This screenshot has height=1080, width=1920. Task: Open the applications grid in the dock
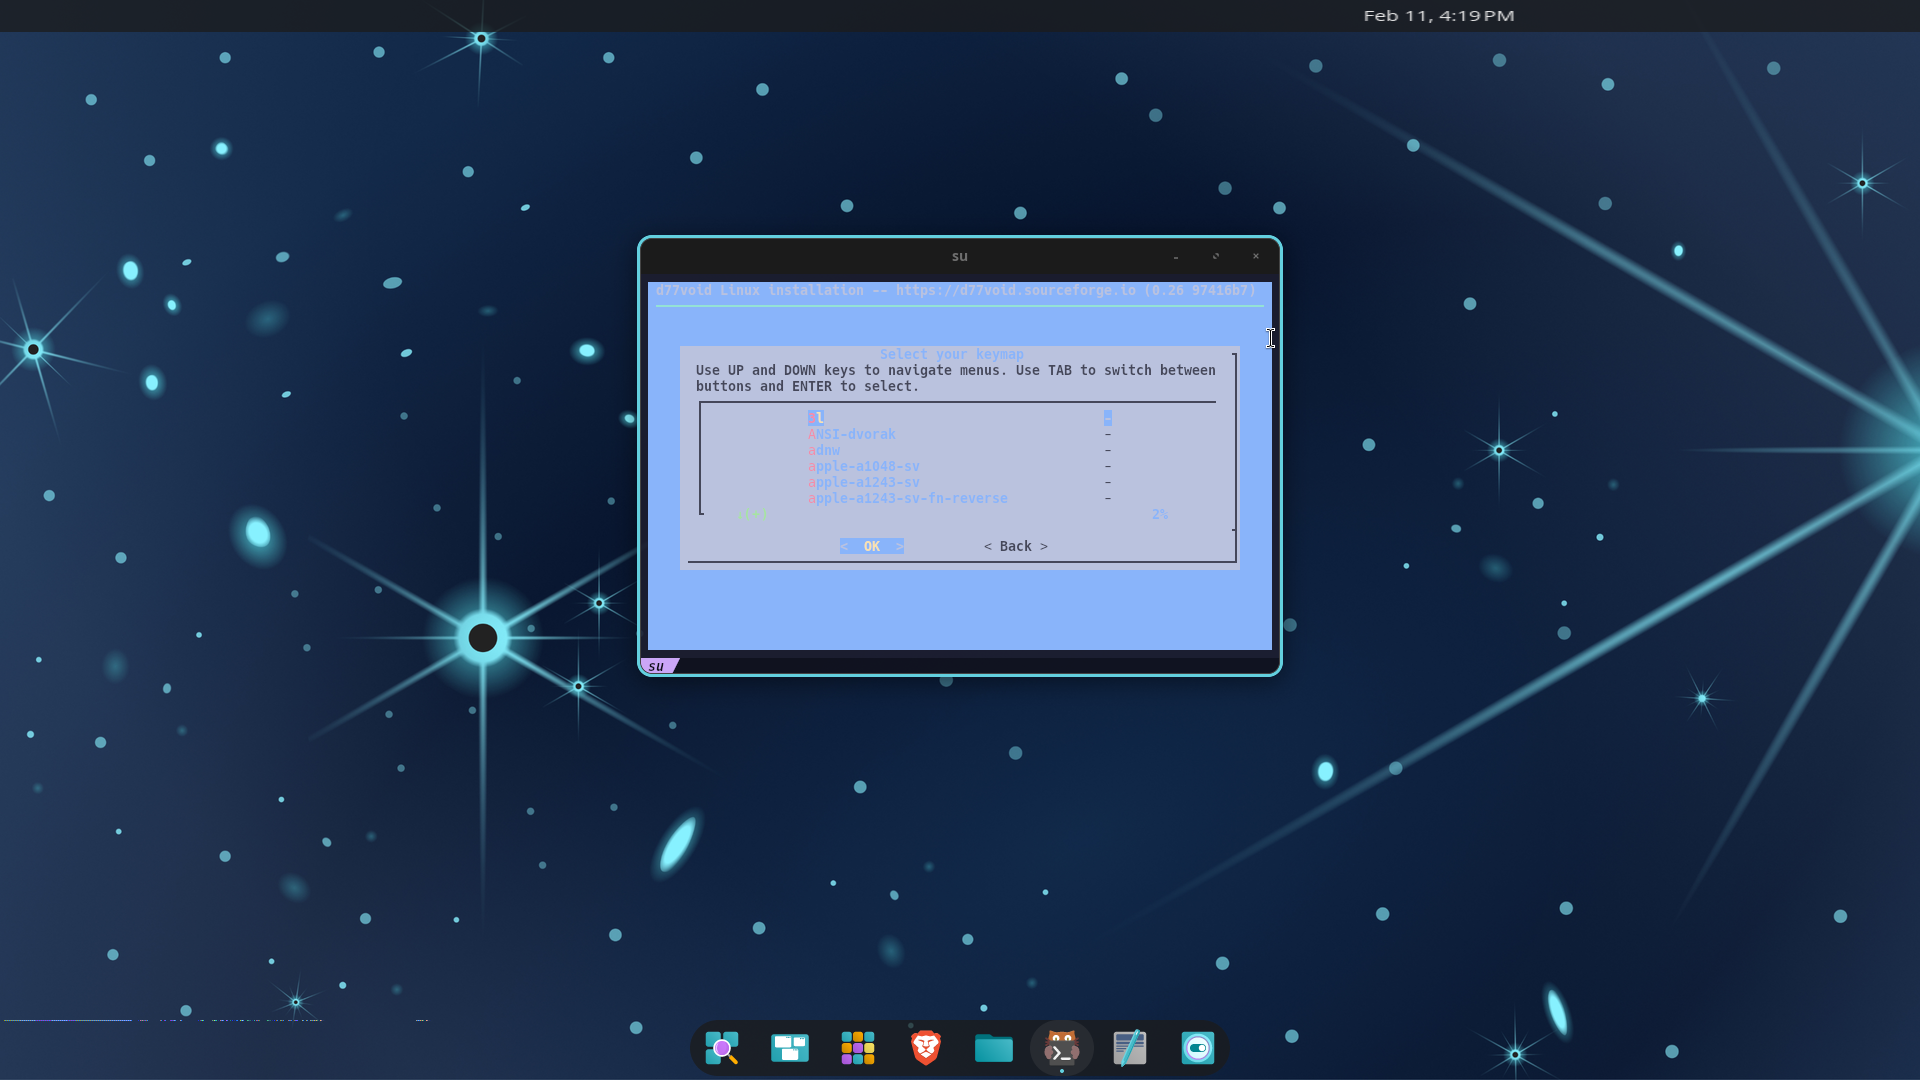click(x=858, y=1048)
